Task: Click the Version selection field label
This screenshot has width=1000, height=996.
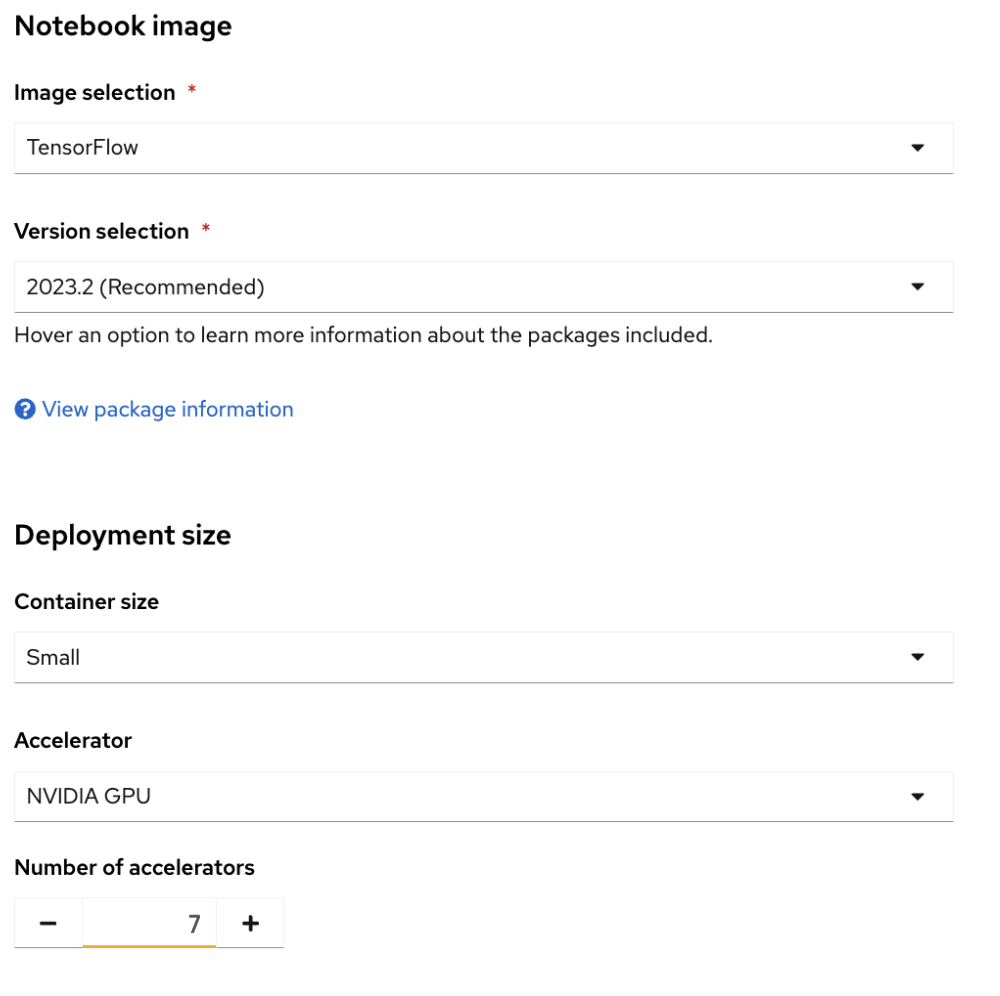Action: (x=101, y=231)
